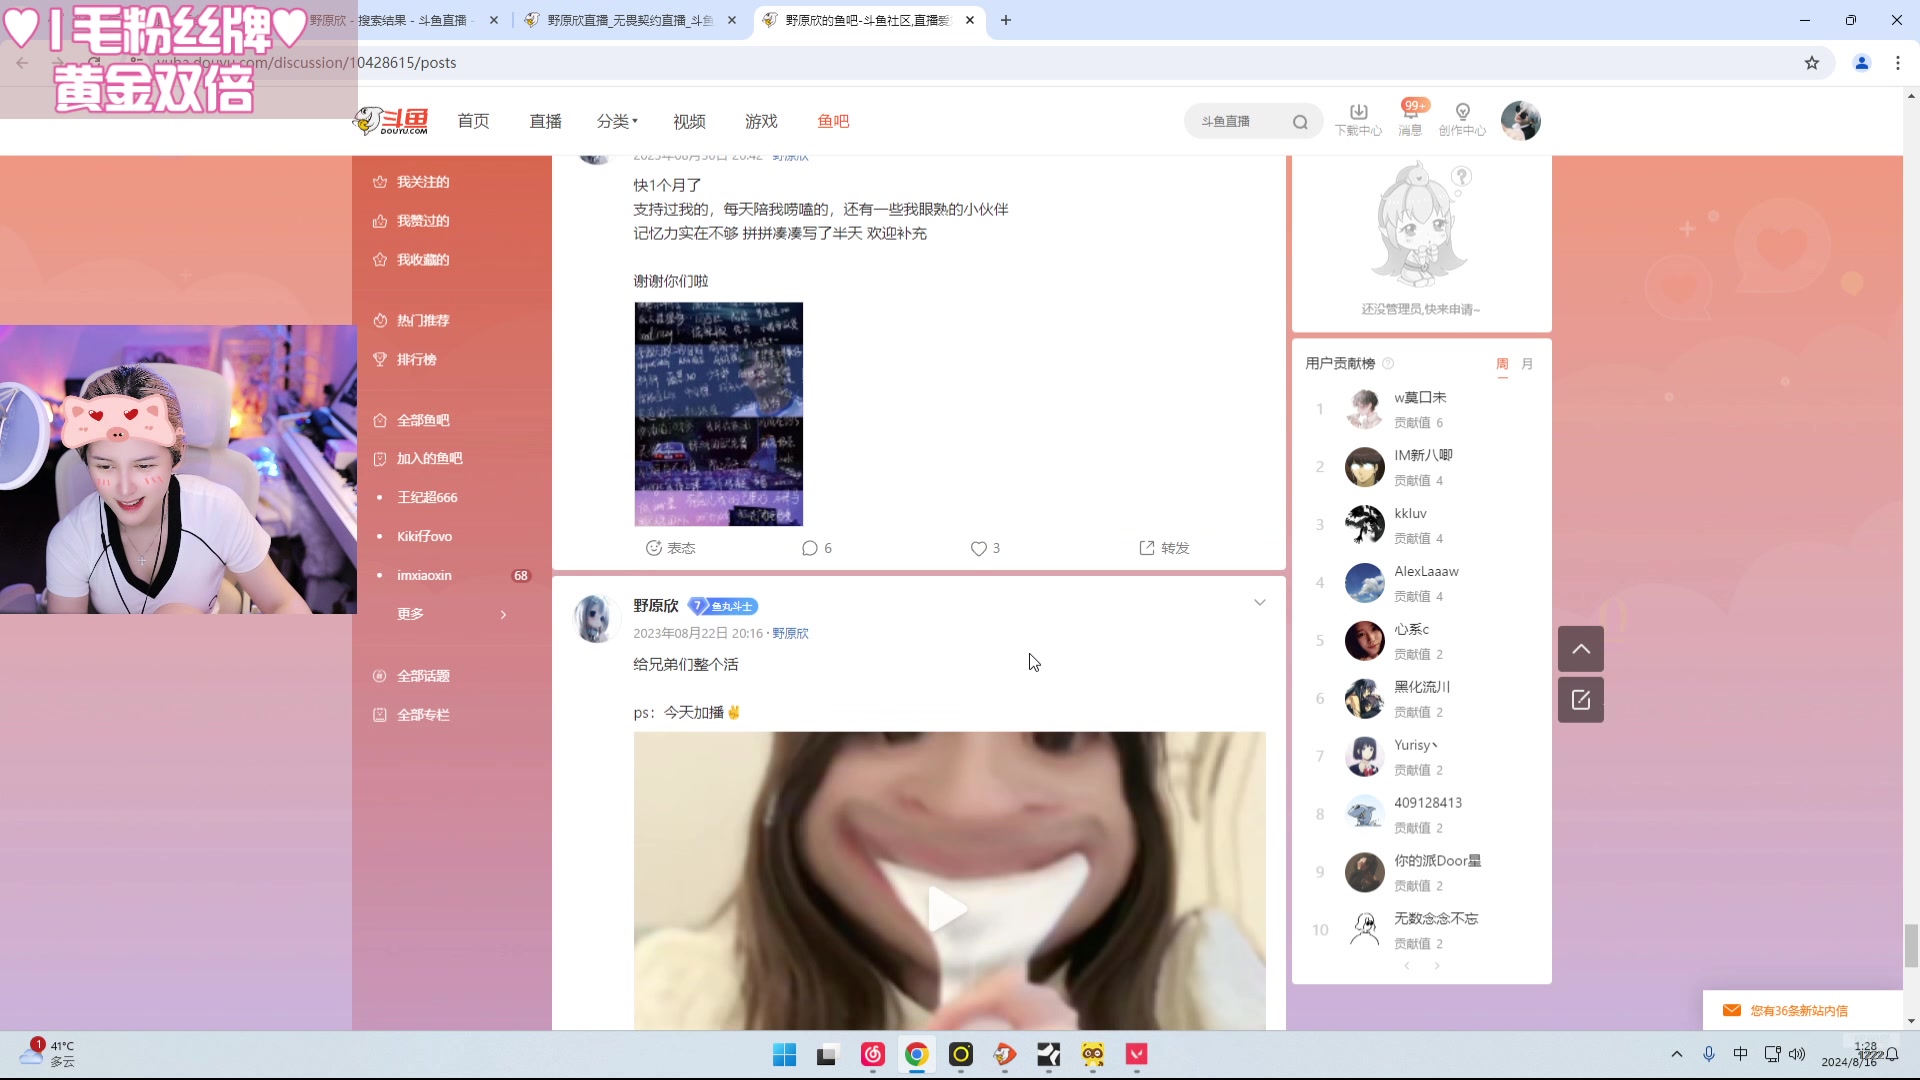Like the post with 3 likes
Viewport: 1920px width, 1080px height.
[x=985, y=548]
